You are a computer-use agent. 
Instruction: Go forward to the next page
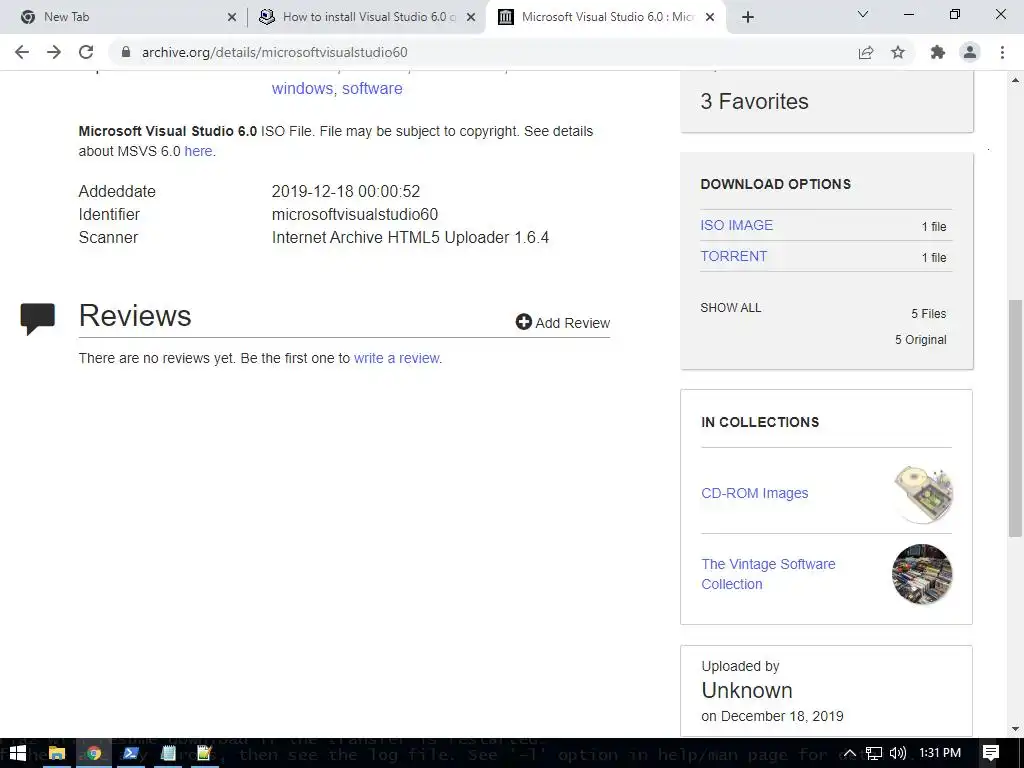pyautogui.click(x=54, y=52)
